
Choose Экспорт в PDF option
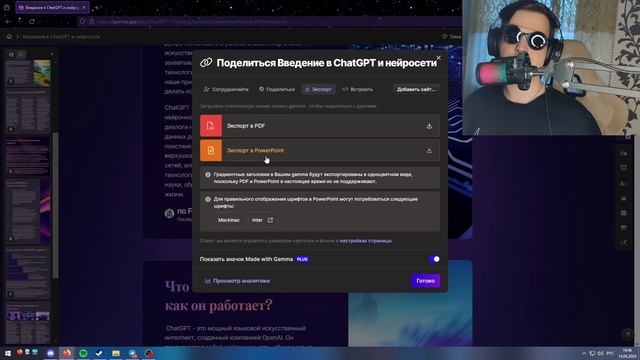tap(320, 126)
